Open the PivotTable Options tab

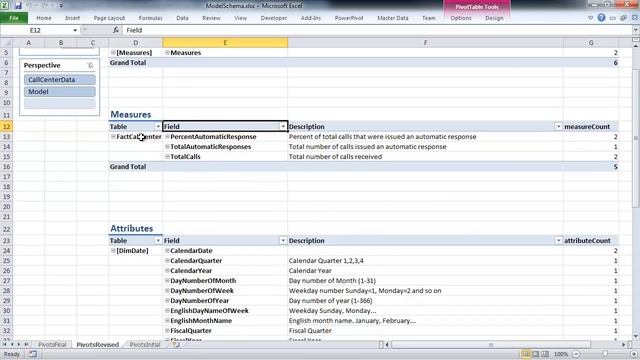(461, 18)
